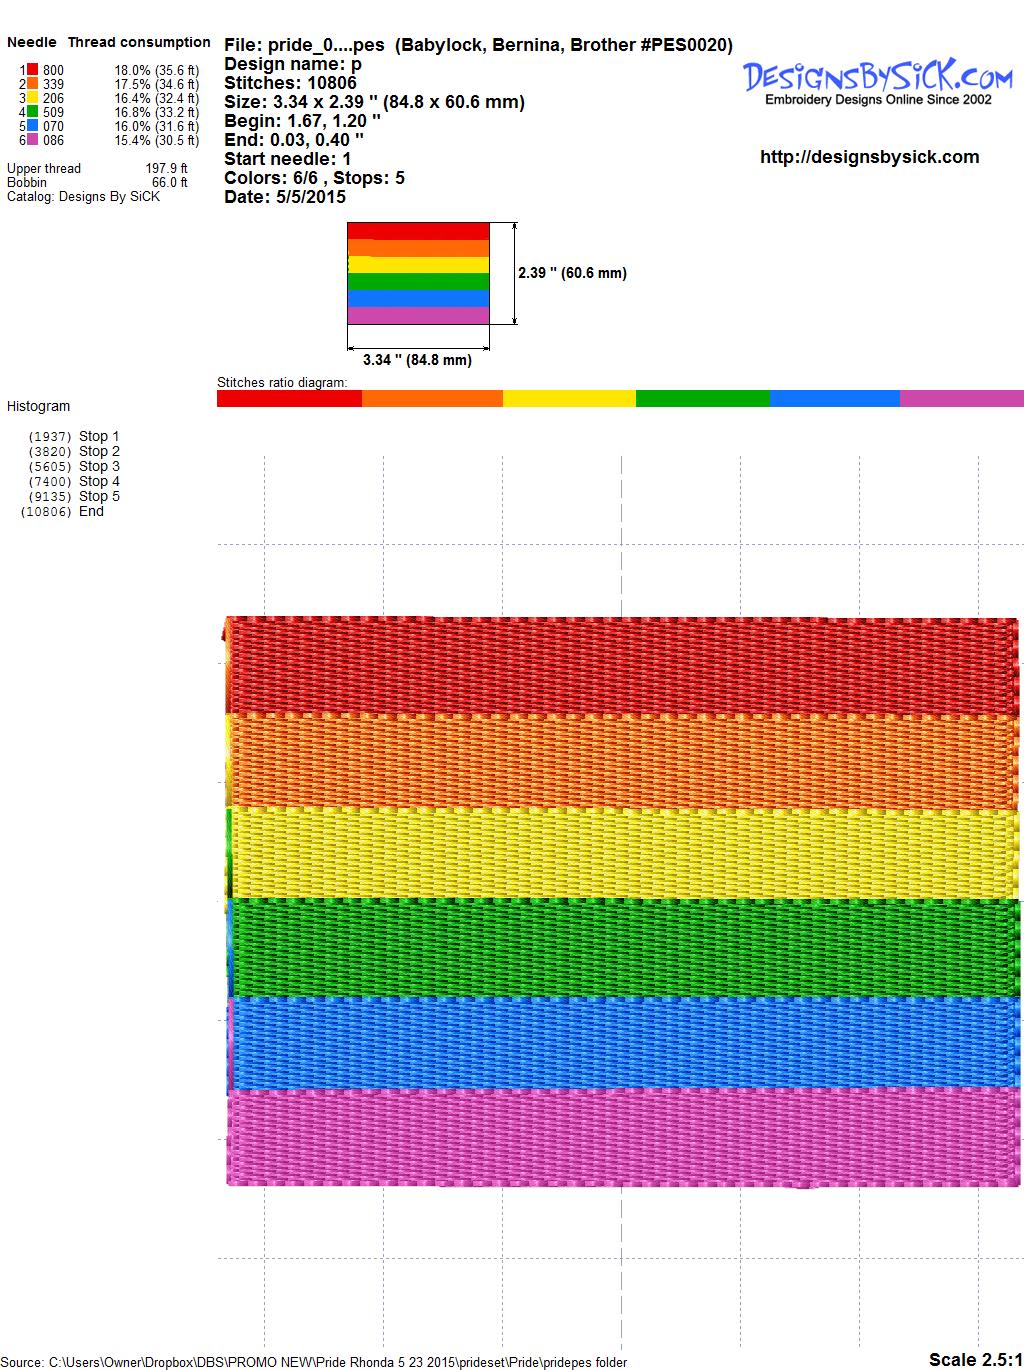Image resolution: width=1024 pixels, height=1370 pixels.
Task: Select the red needle 1 swatch (800)
Action: (33, 70)
